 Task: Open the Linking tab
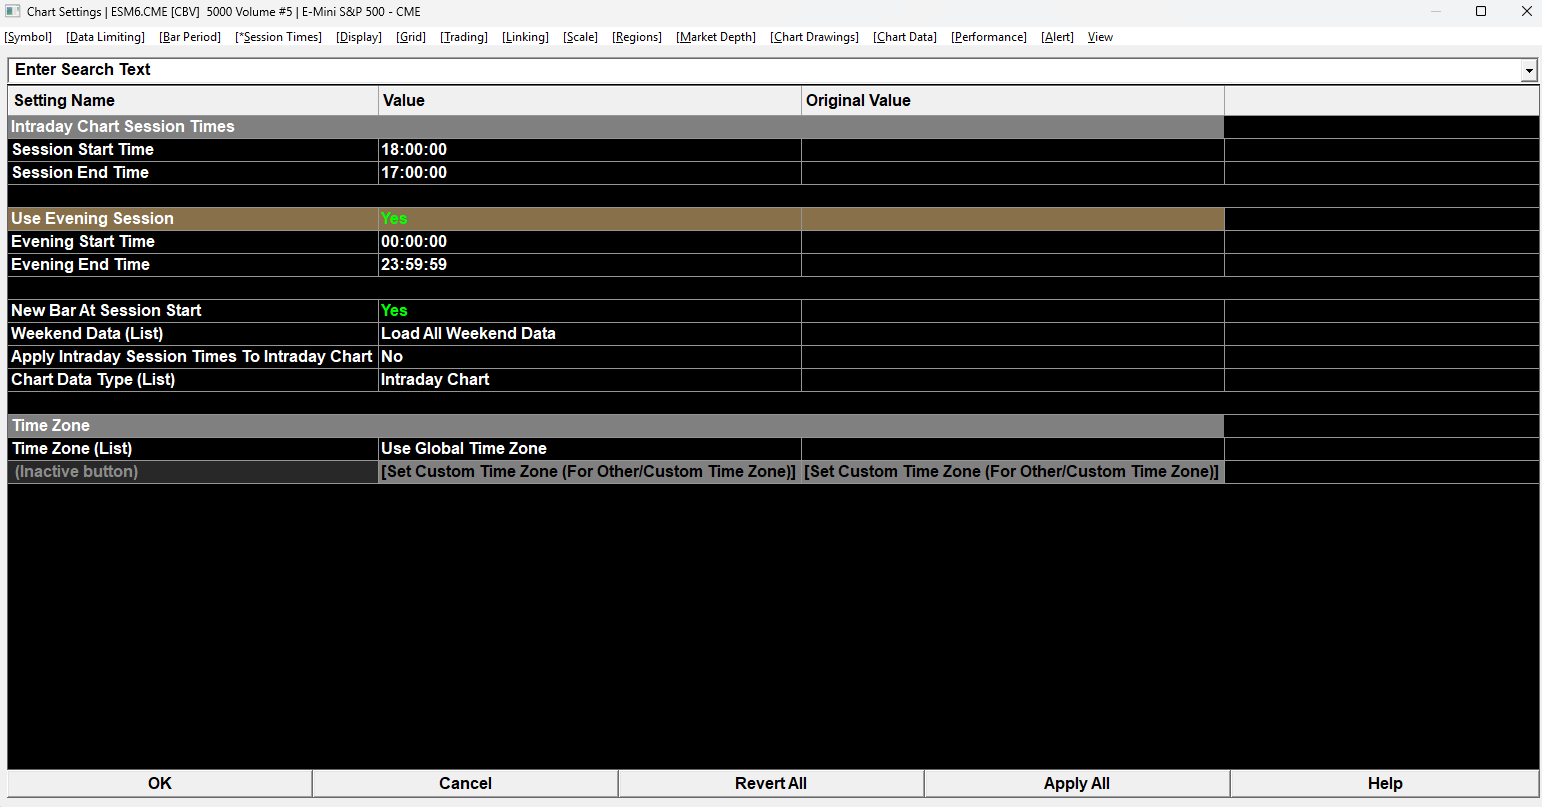526,37
